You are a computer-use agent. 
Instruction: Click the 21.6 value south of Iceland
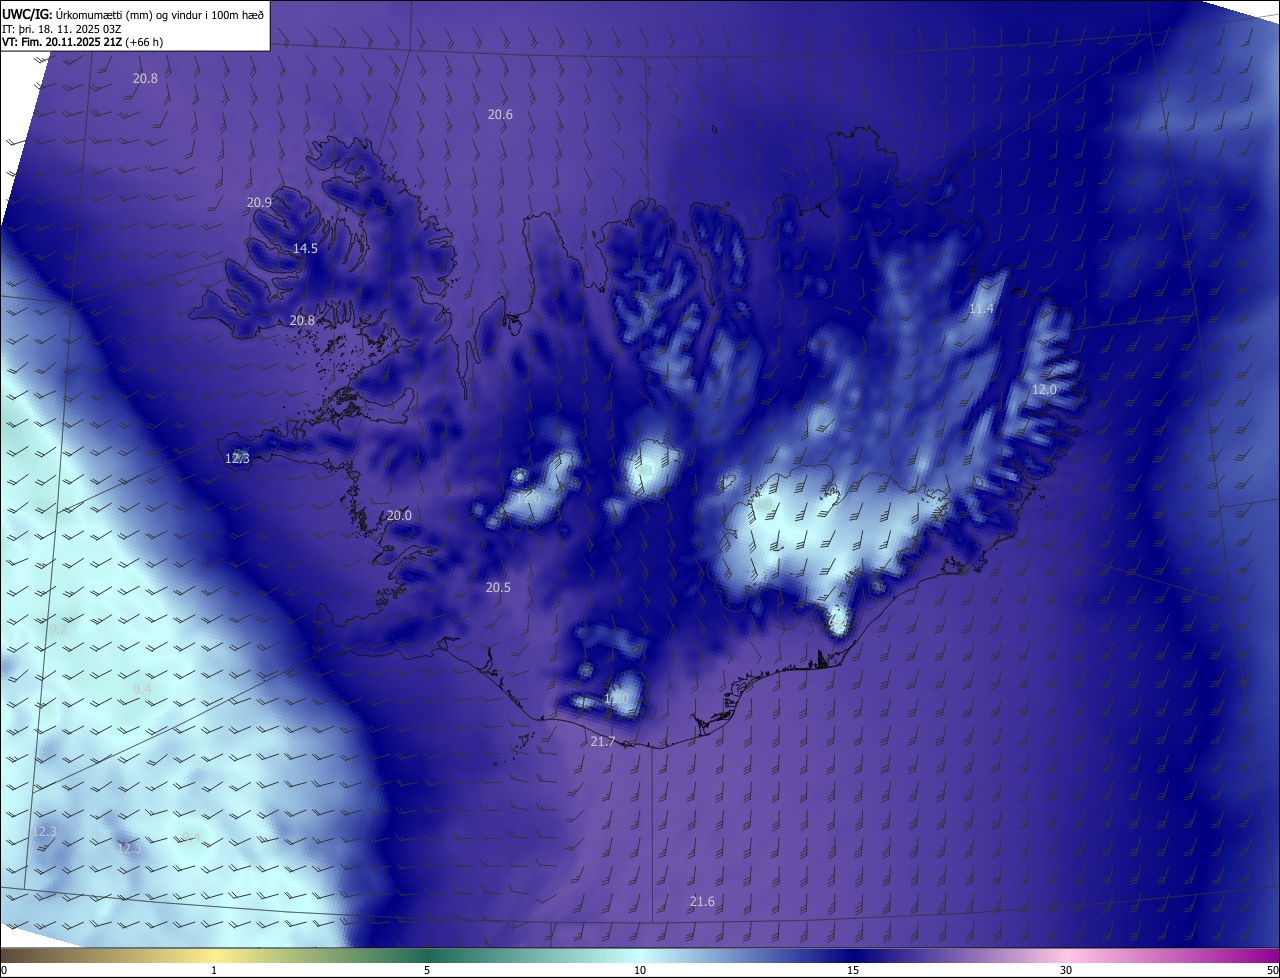coord(702,902)
